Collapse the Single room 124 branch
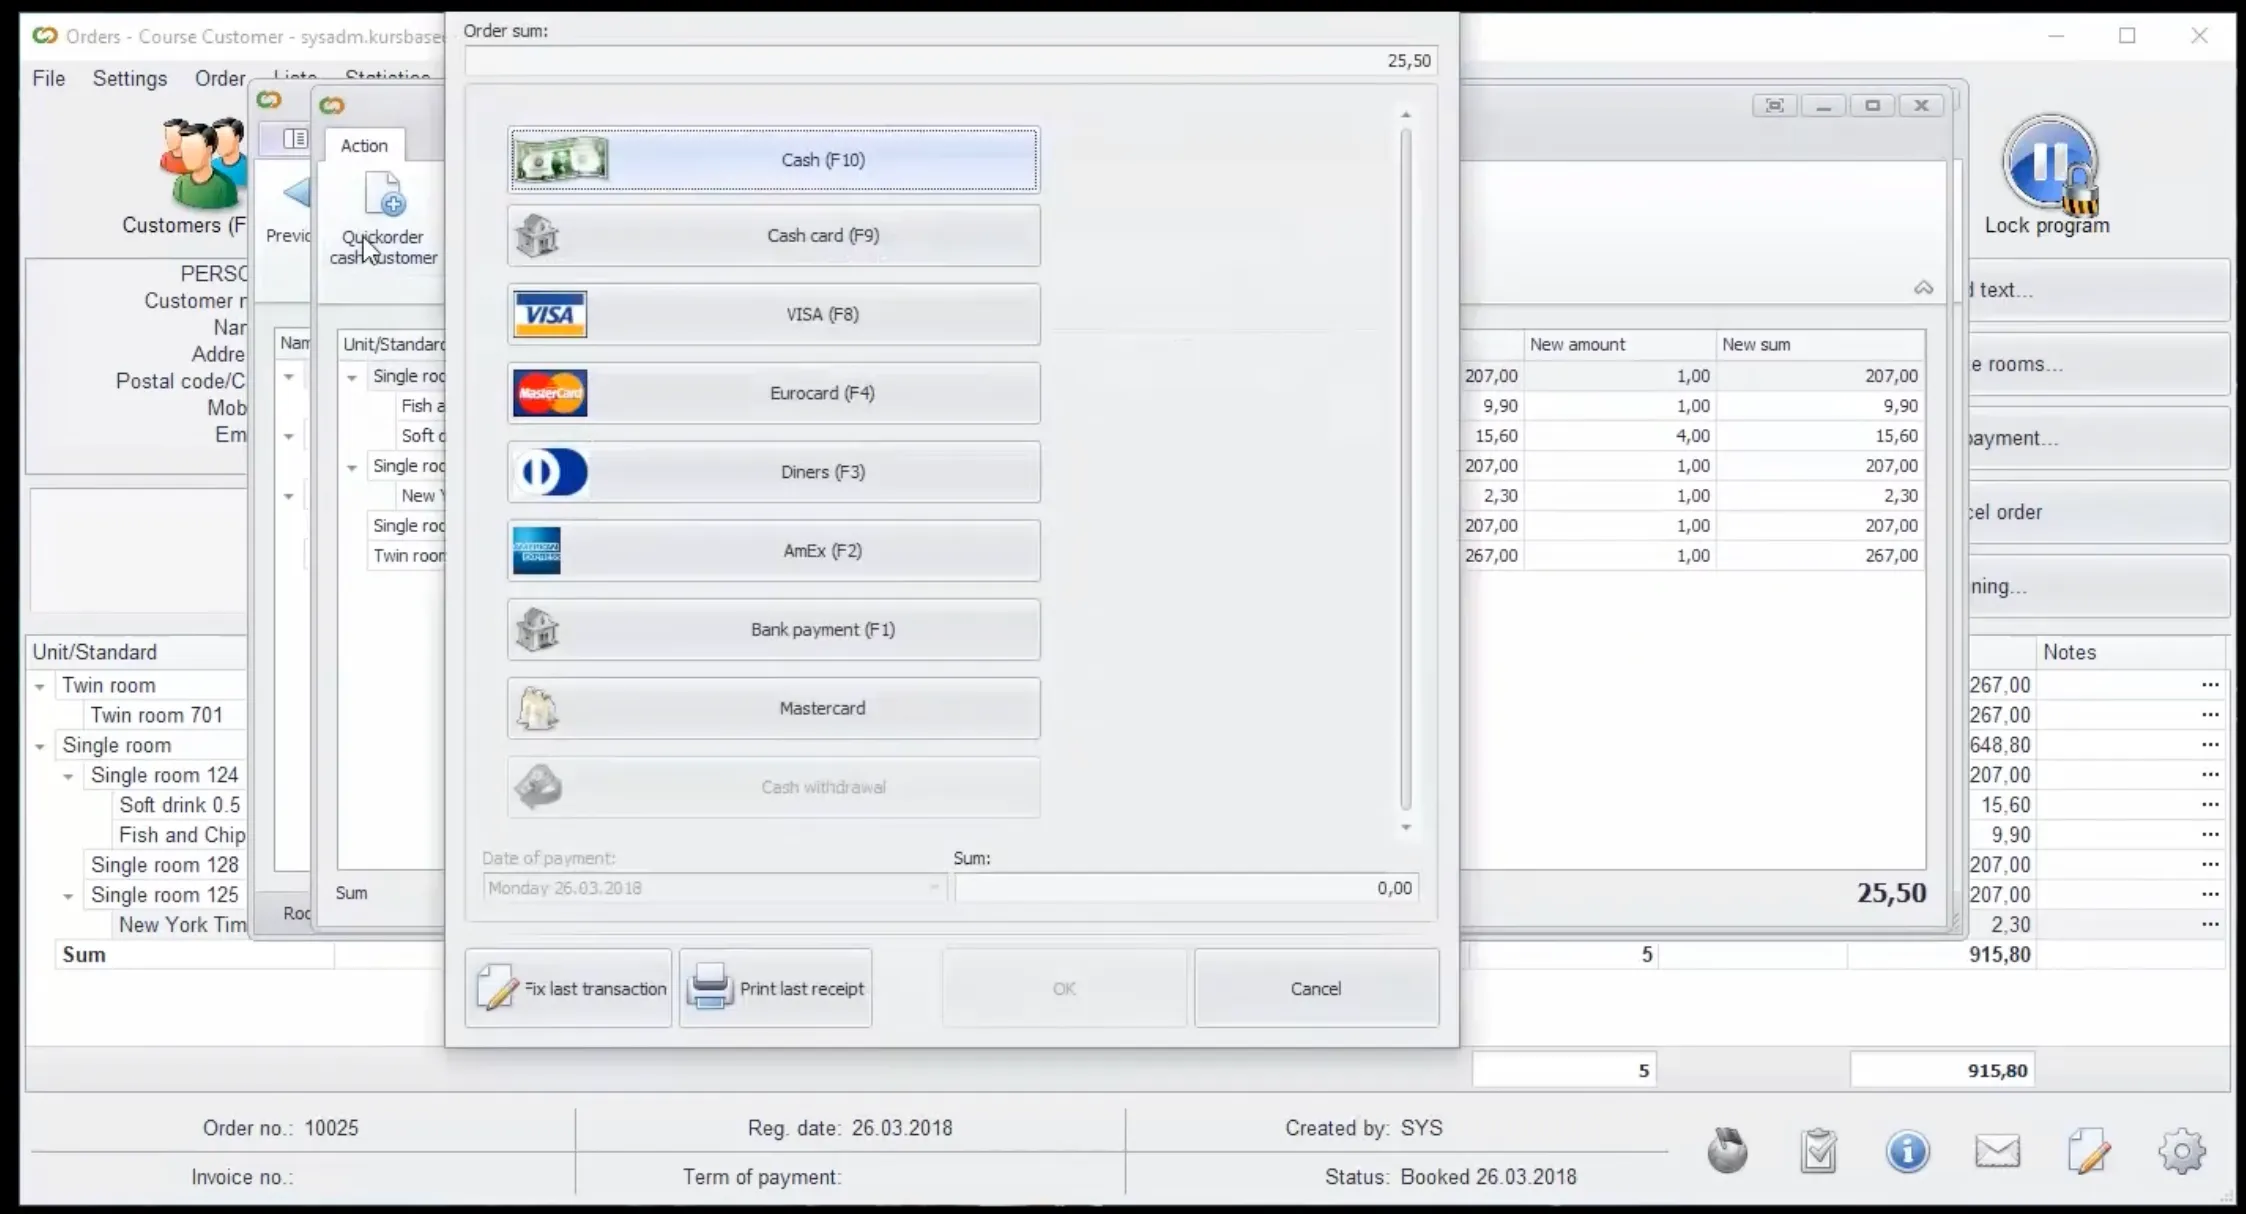This screenshot has width=2246, height=1214. [x=68, y=775]
